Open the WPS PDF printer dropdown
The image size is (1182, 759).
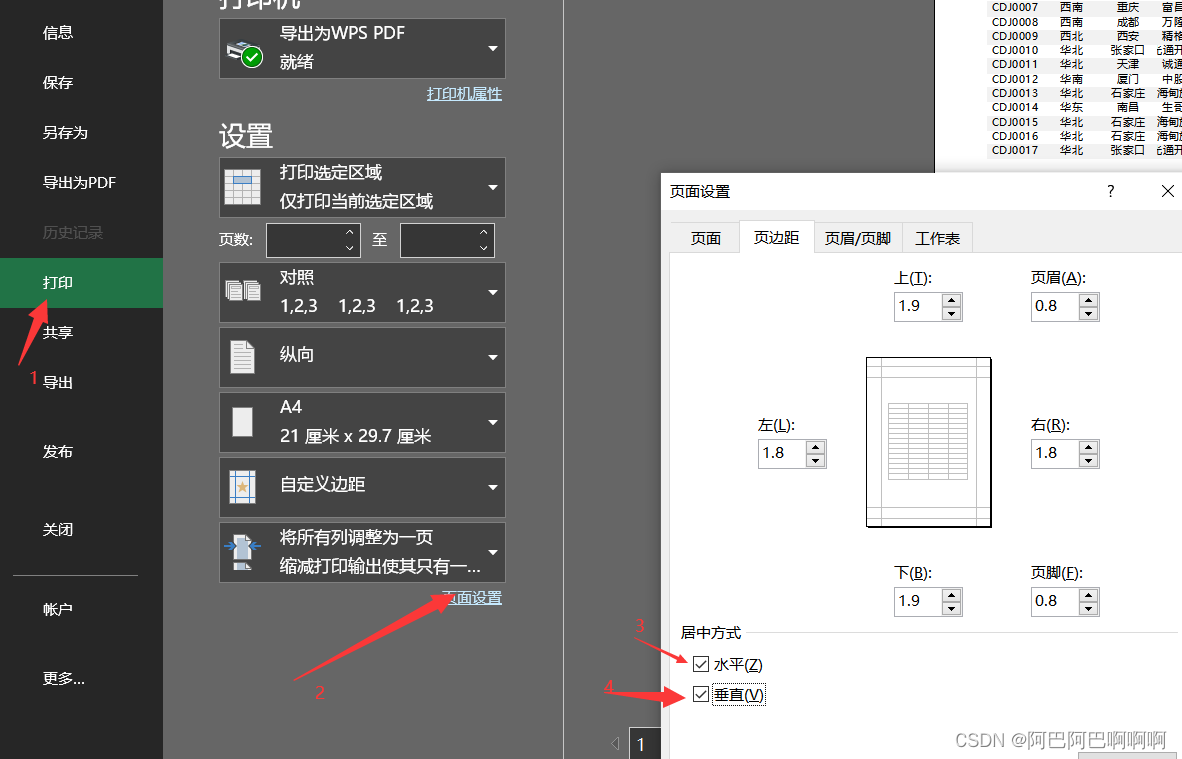(491, 47)
